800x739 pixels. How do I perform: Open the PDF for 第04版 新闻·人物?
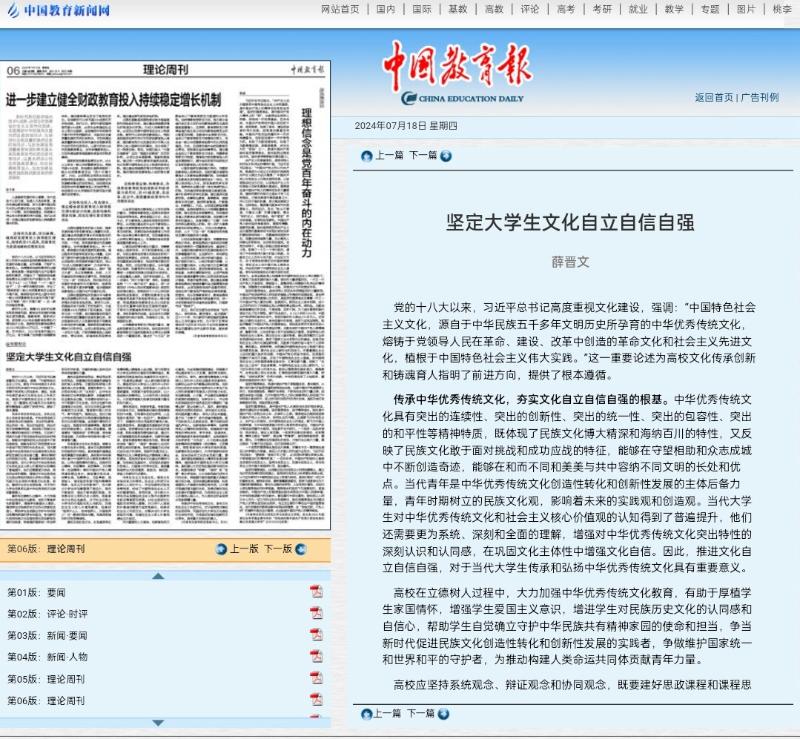316,657
